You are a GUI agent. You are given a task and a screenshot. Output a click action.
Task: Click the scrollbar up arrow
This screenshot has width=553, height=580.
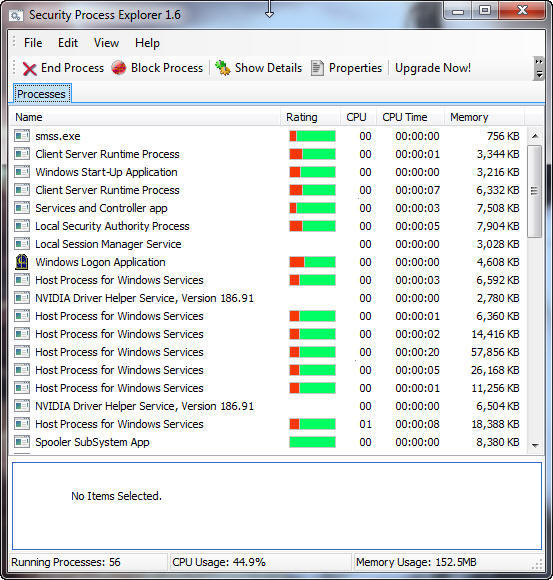click(535, 136)
